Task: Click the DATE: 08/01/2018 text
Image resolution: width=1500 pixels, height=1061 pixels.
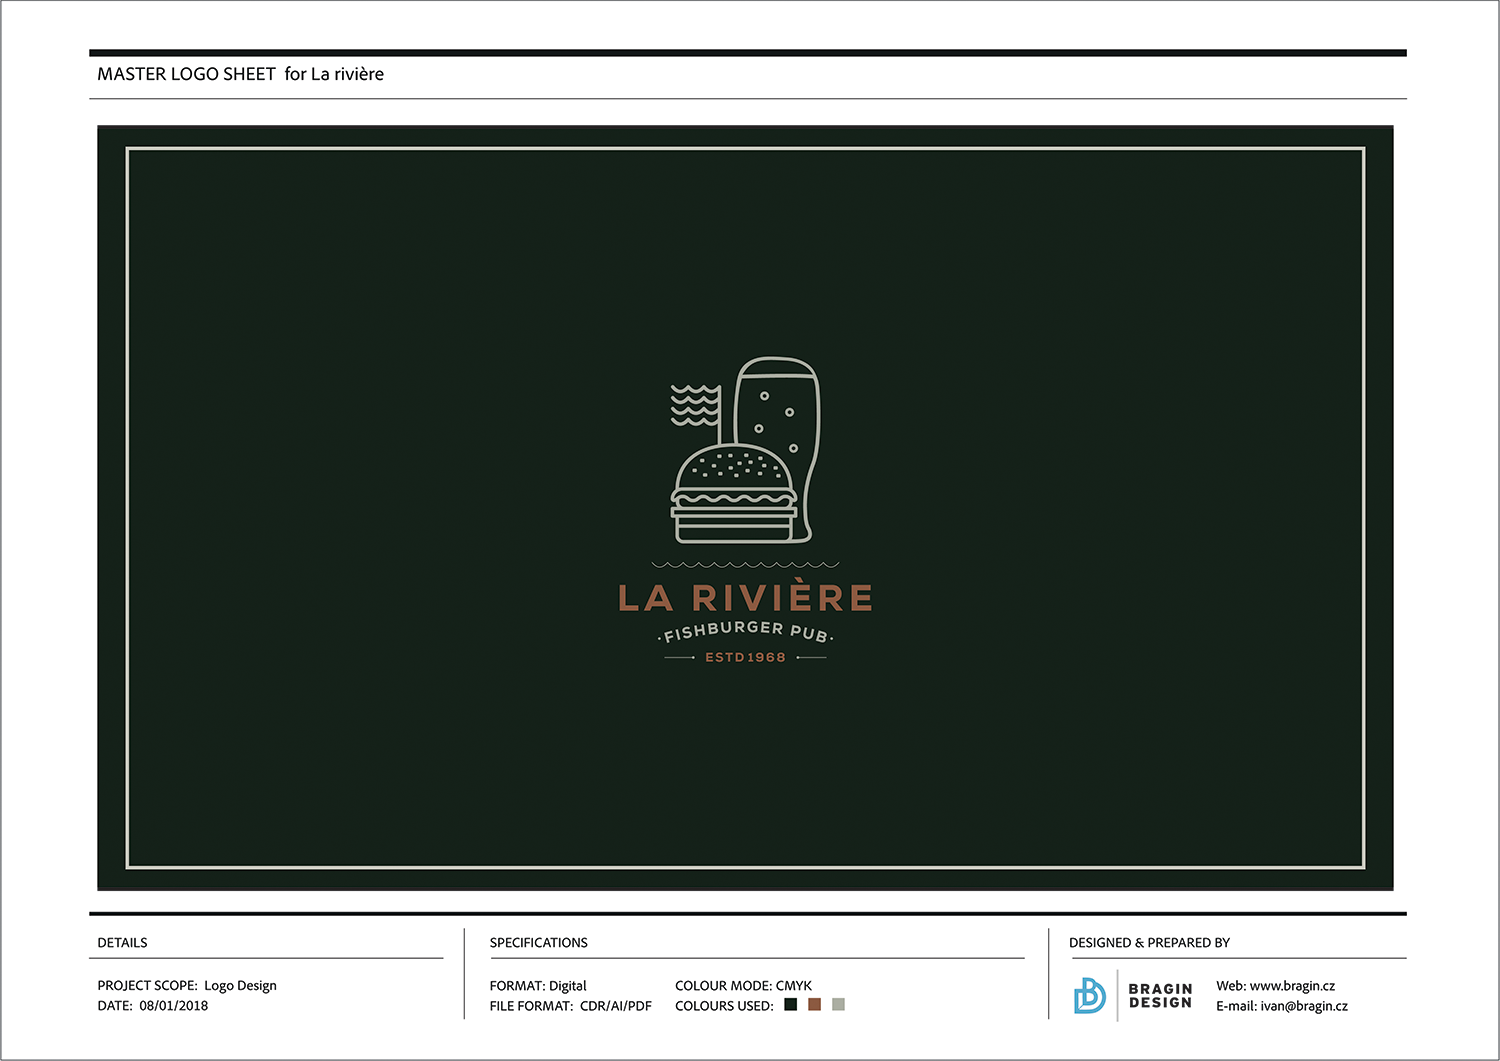Action: 152,1006
